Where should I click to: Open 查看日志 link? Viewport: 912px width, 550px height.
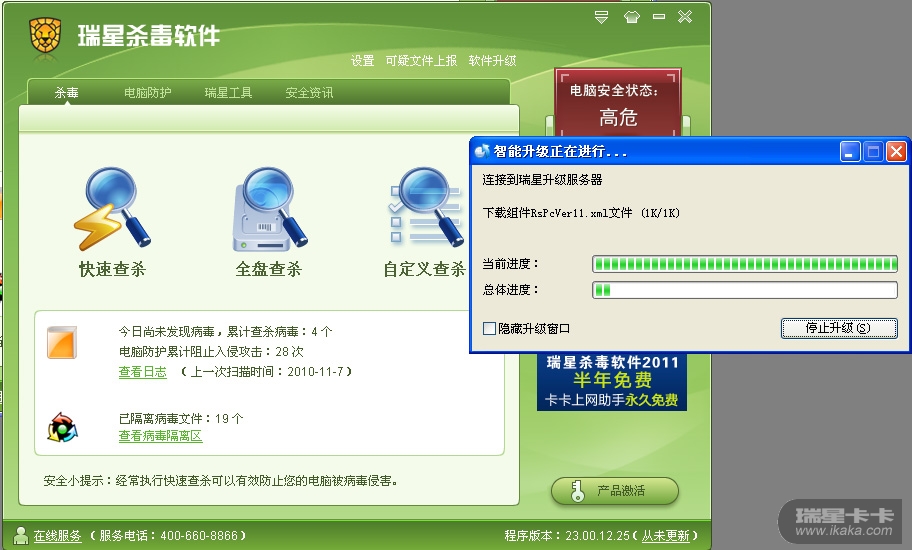click(x=142, y=372)
